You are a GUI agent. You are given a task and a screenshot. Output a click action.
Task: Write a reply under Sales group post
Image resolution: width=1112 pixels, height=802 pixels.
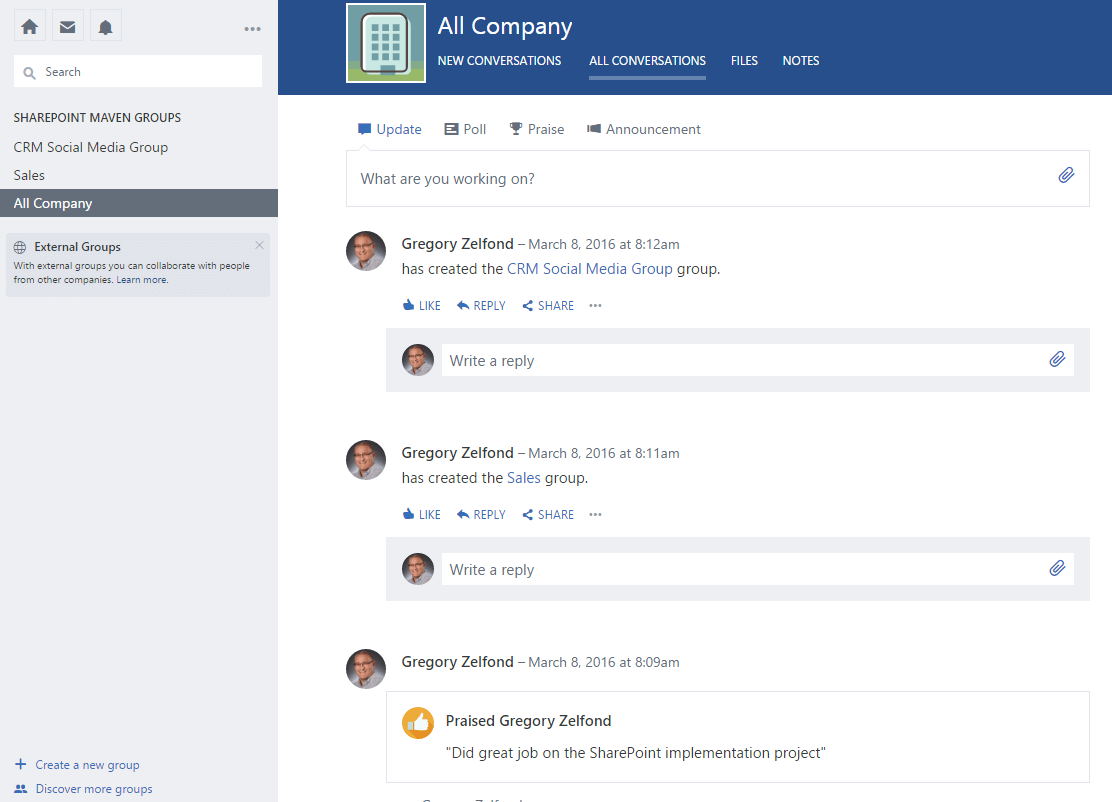(757, 569)
